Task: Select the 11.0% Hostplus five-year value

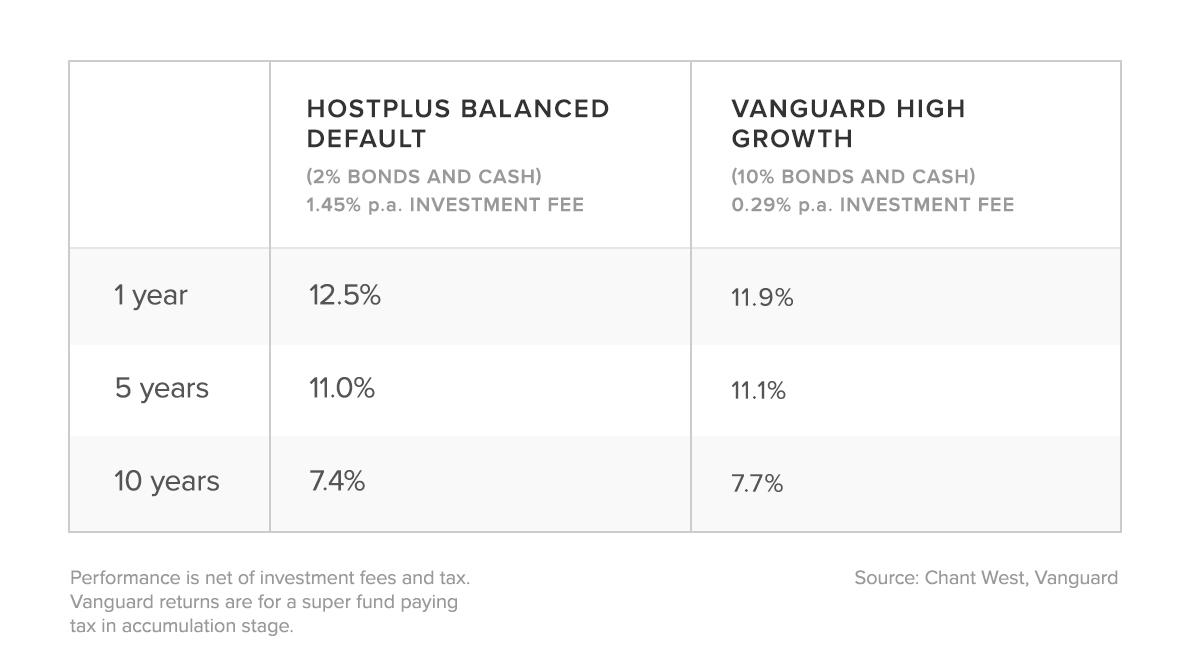Action: pyautogui.click(x=341, y=388)
